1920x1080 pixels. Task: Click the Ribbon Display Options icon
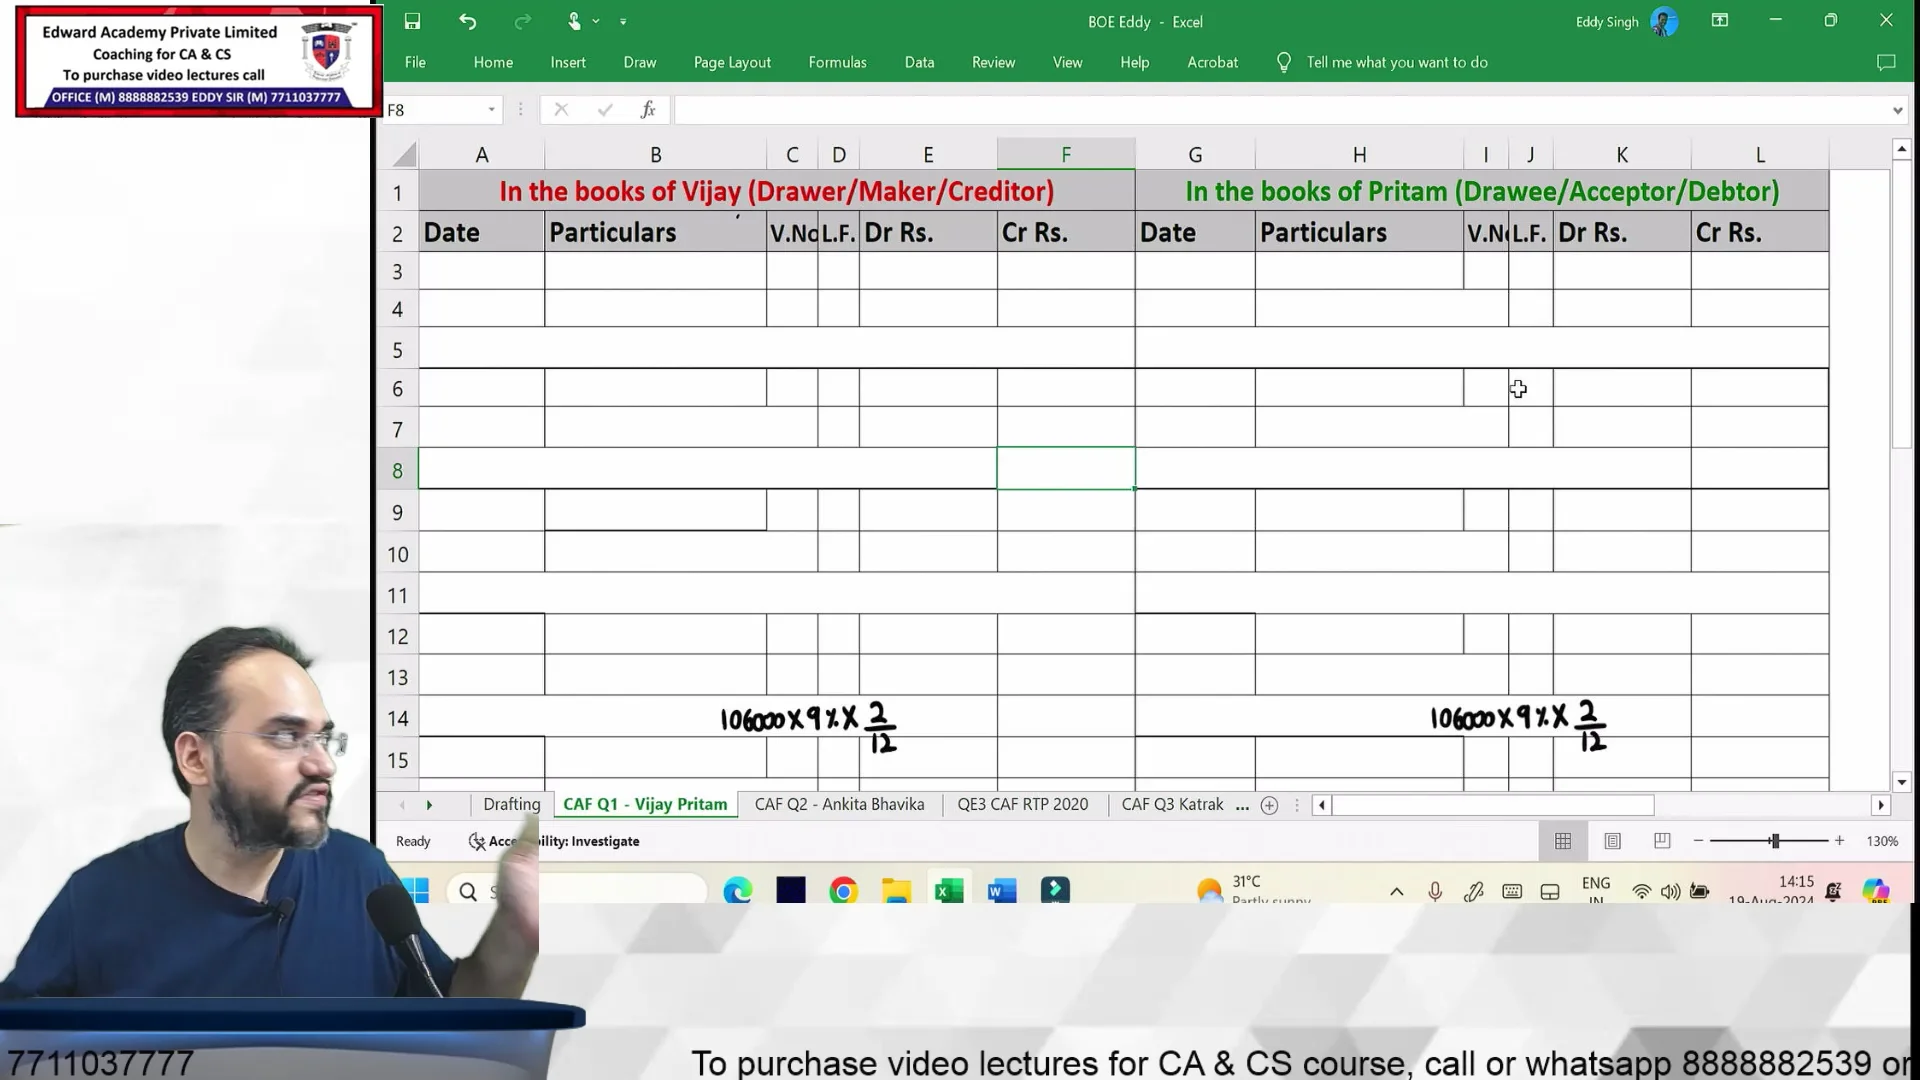tap(1720, 21)
